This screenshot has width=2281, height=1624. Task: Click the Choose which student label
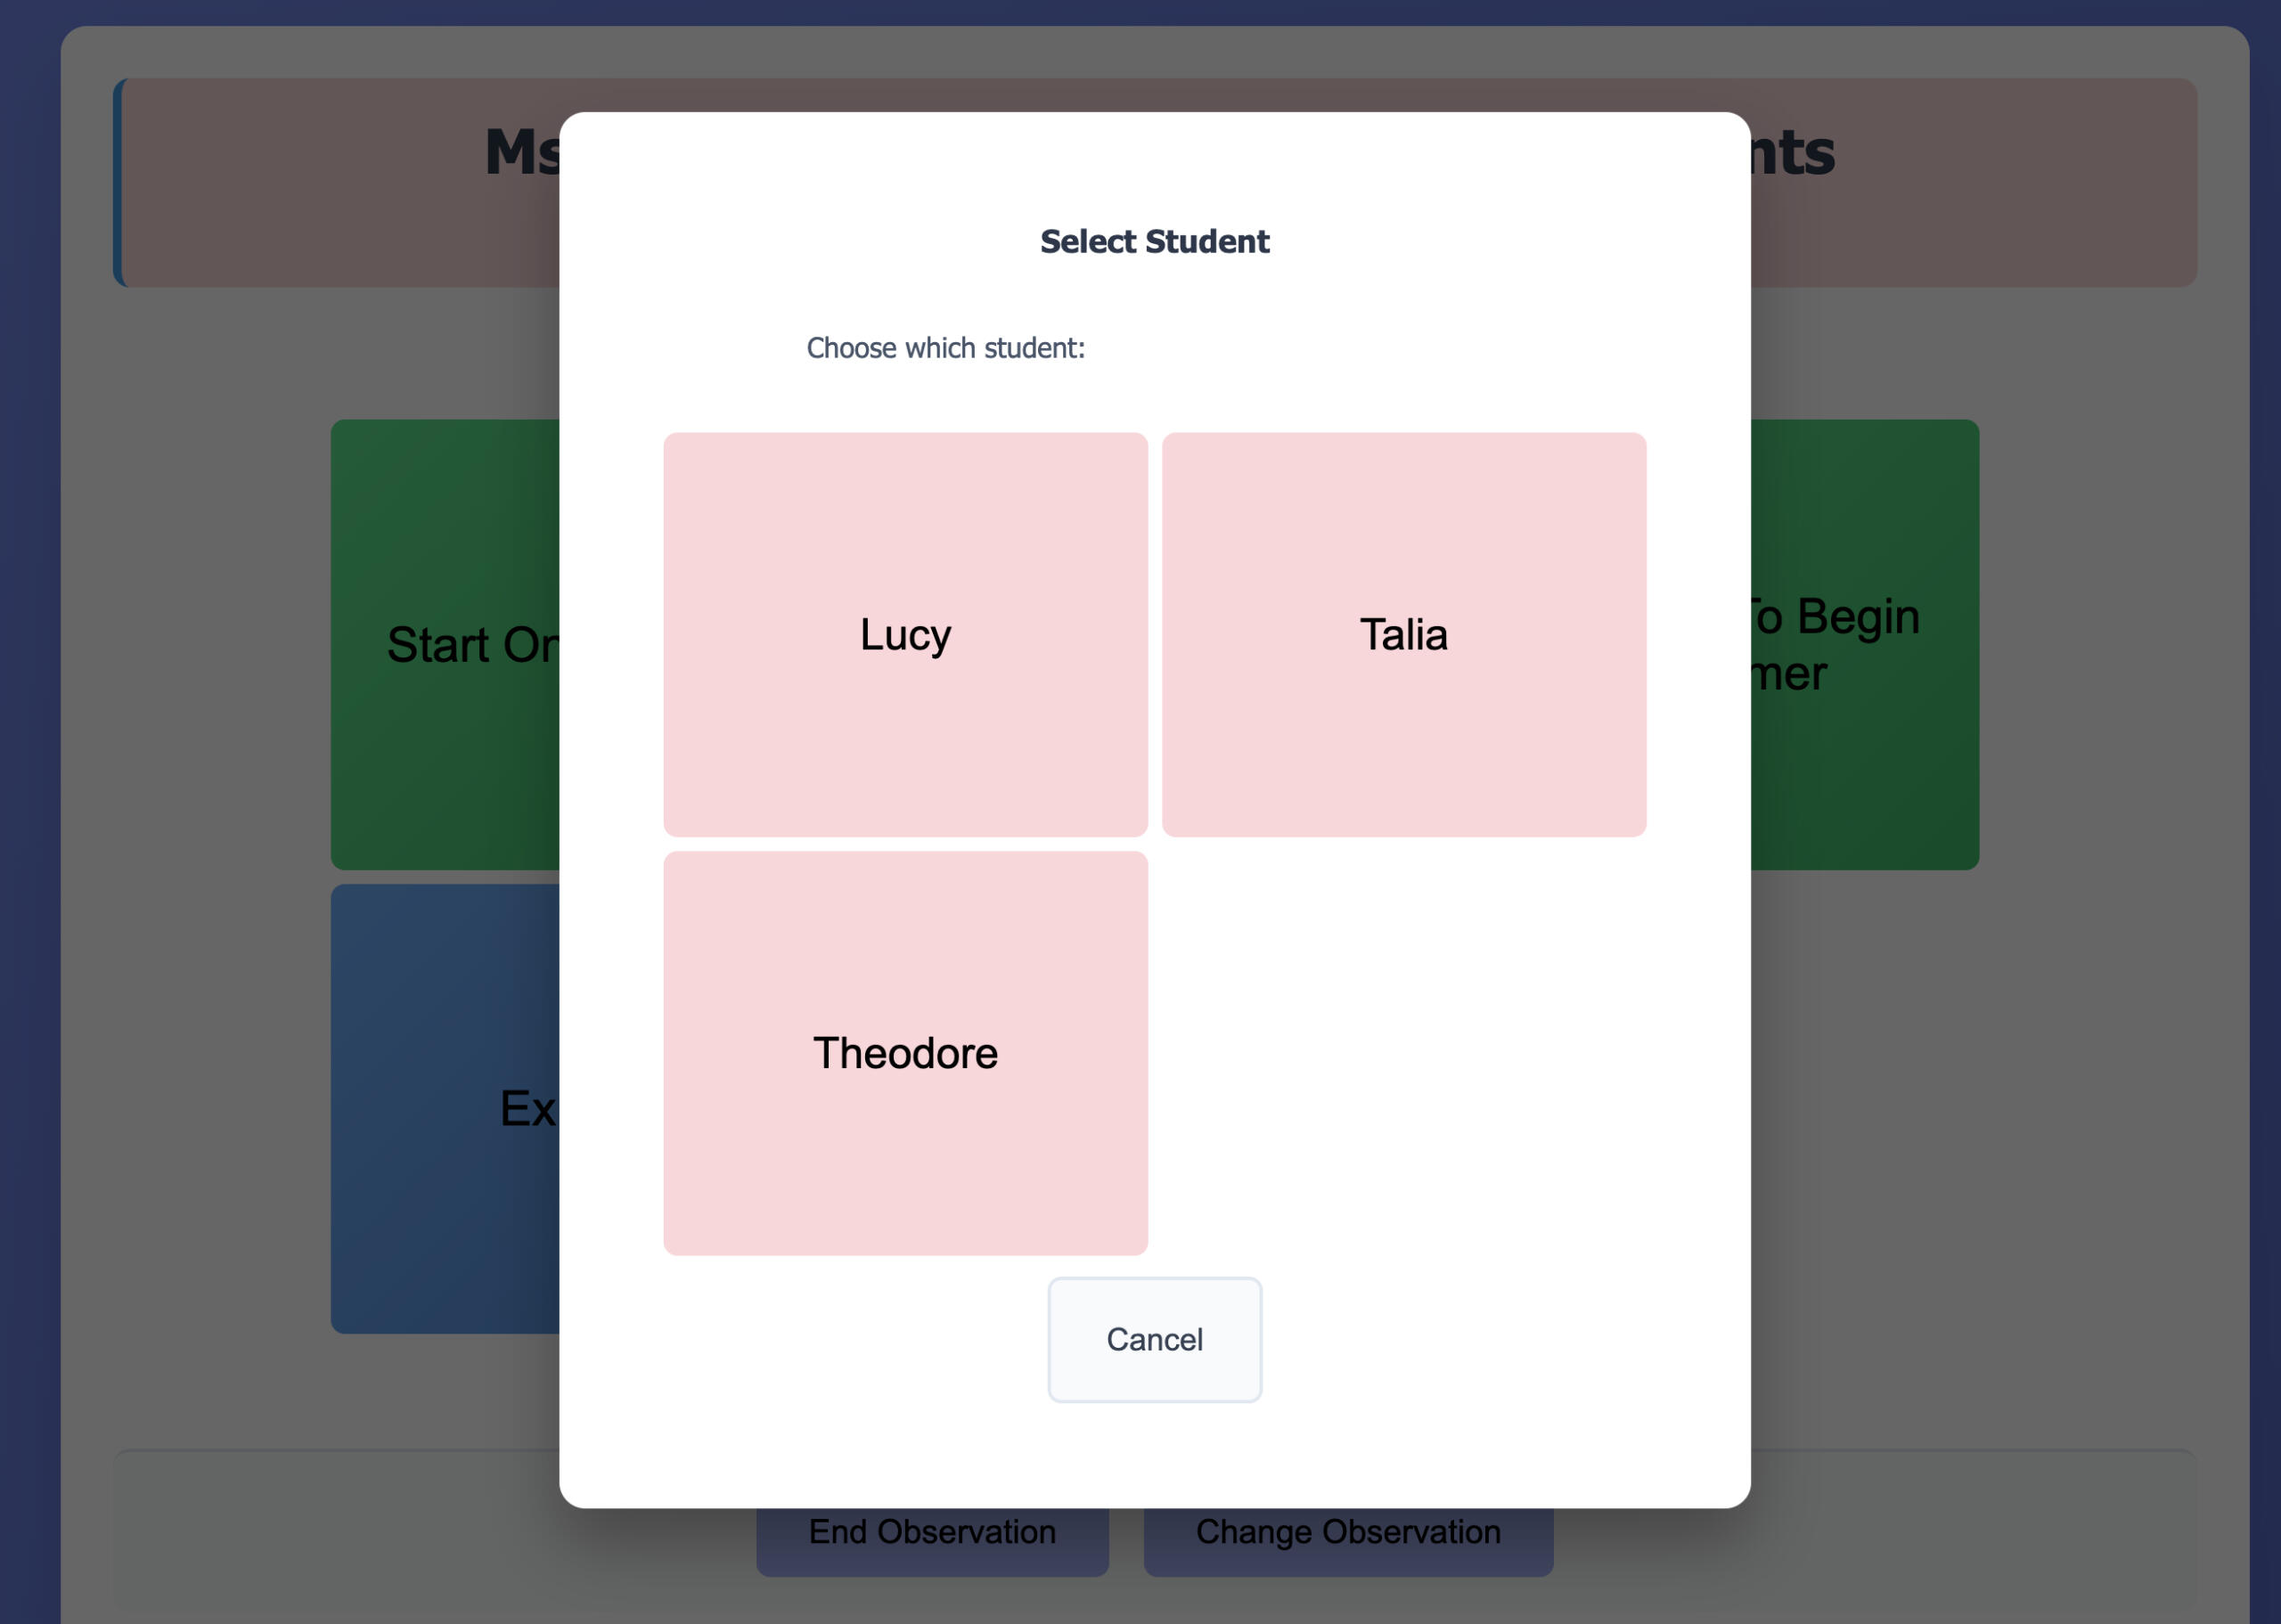[x=945, y=348]
